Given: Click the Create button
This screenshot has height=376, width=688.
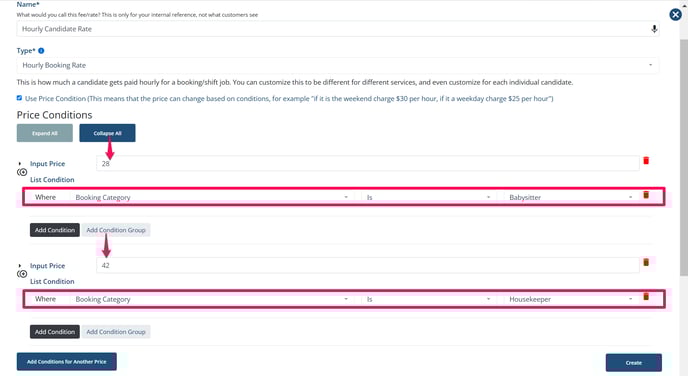Looking at the screenshot, I should coord(634,363).
